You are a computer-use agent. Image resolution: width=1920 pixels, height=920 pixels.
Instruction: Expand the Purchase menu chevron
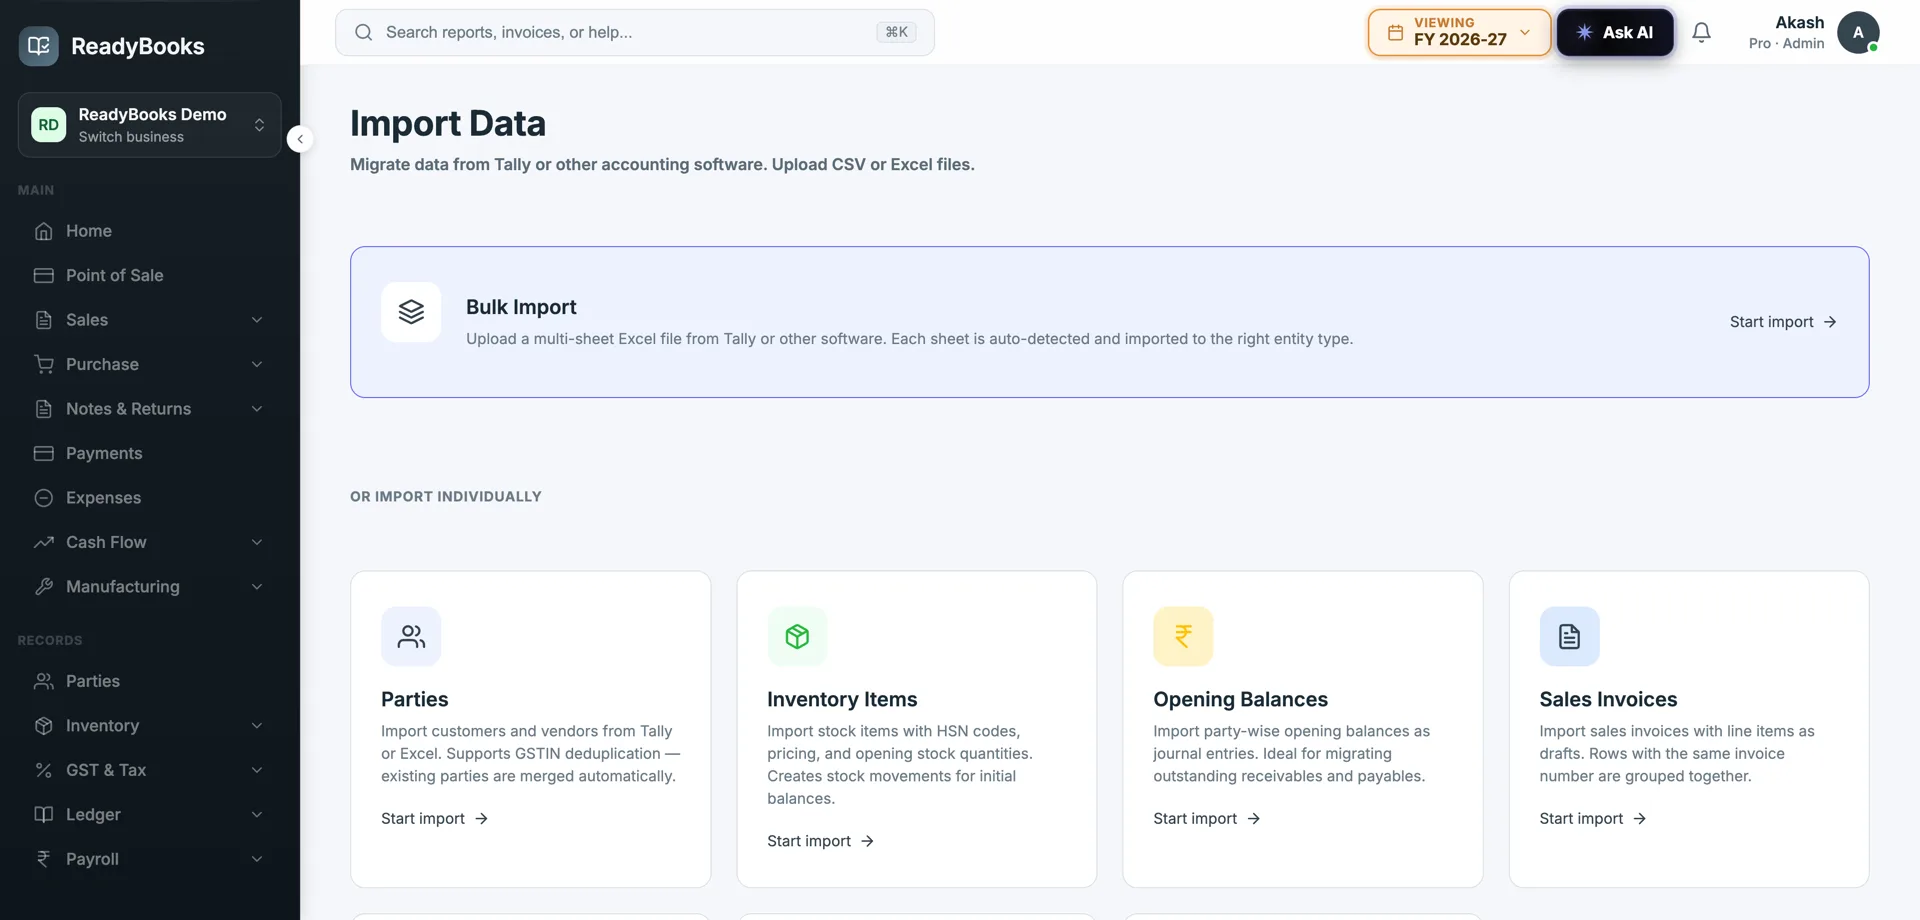257,364
